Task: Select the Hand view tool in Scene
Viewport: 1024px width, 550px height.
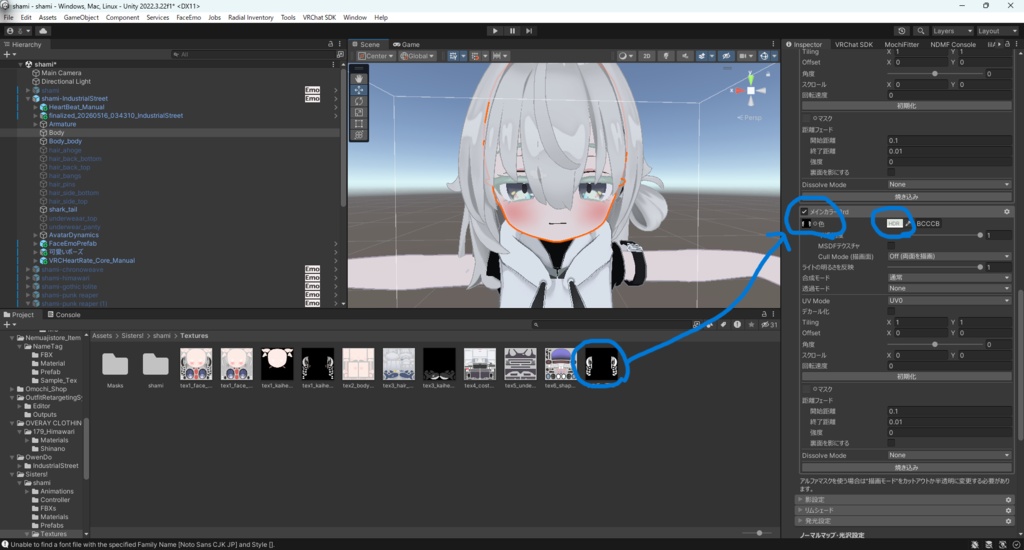Action: 359,78
